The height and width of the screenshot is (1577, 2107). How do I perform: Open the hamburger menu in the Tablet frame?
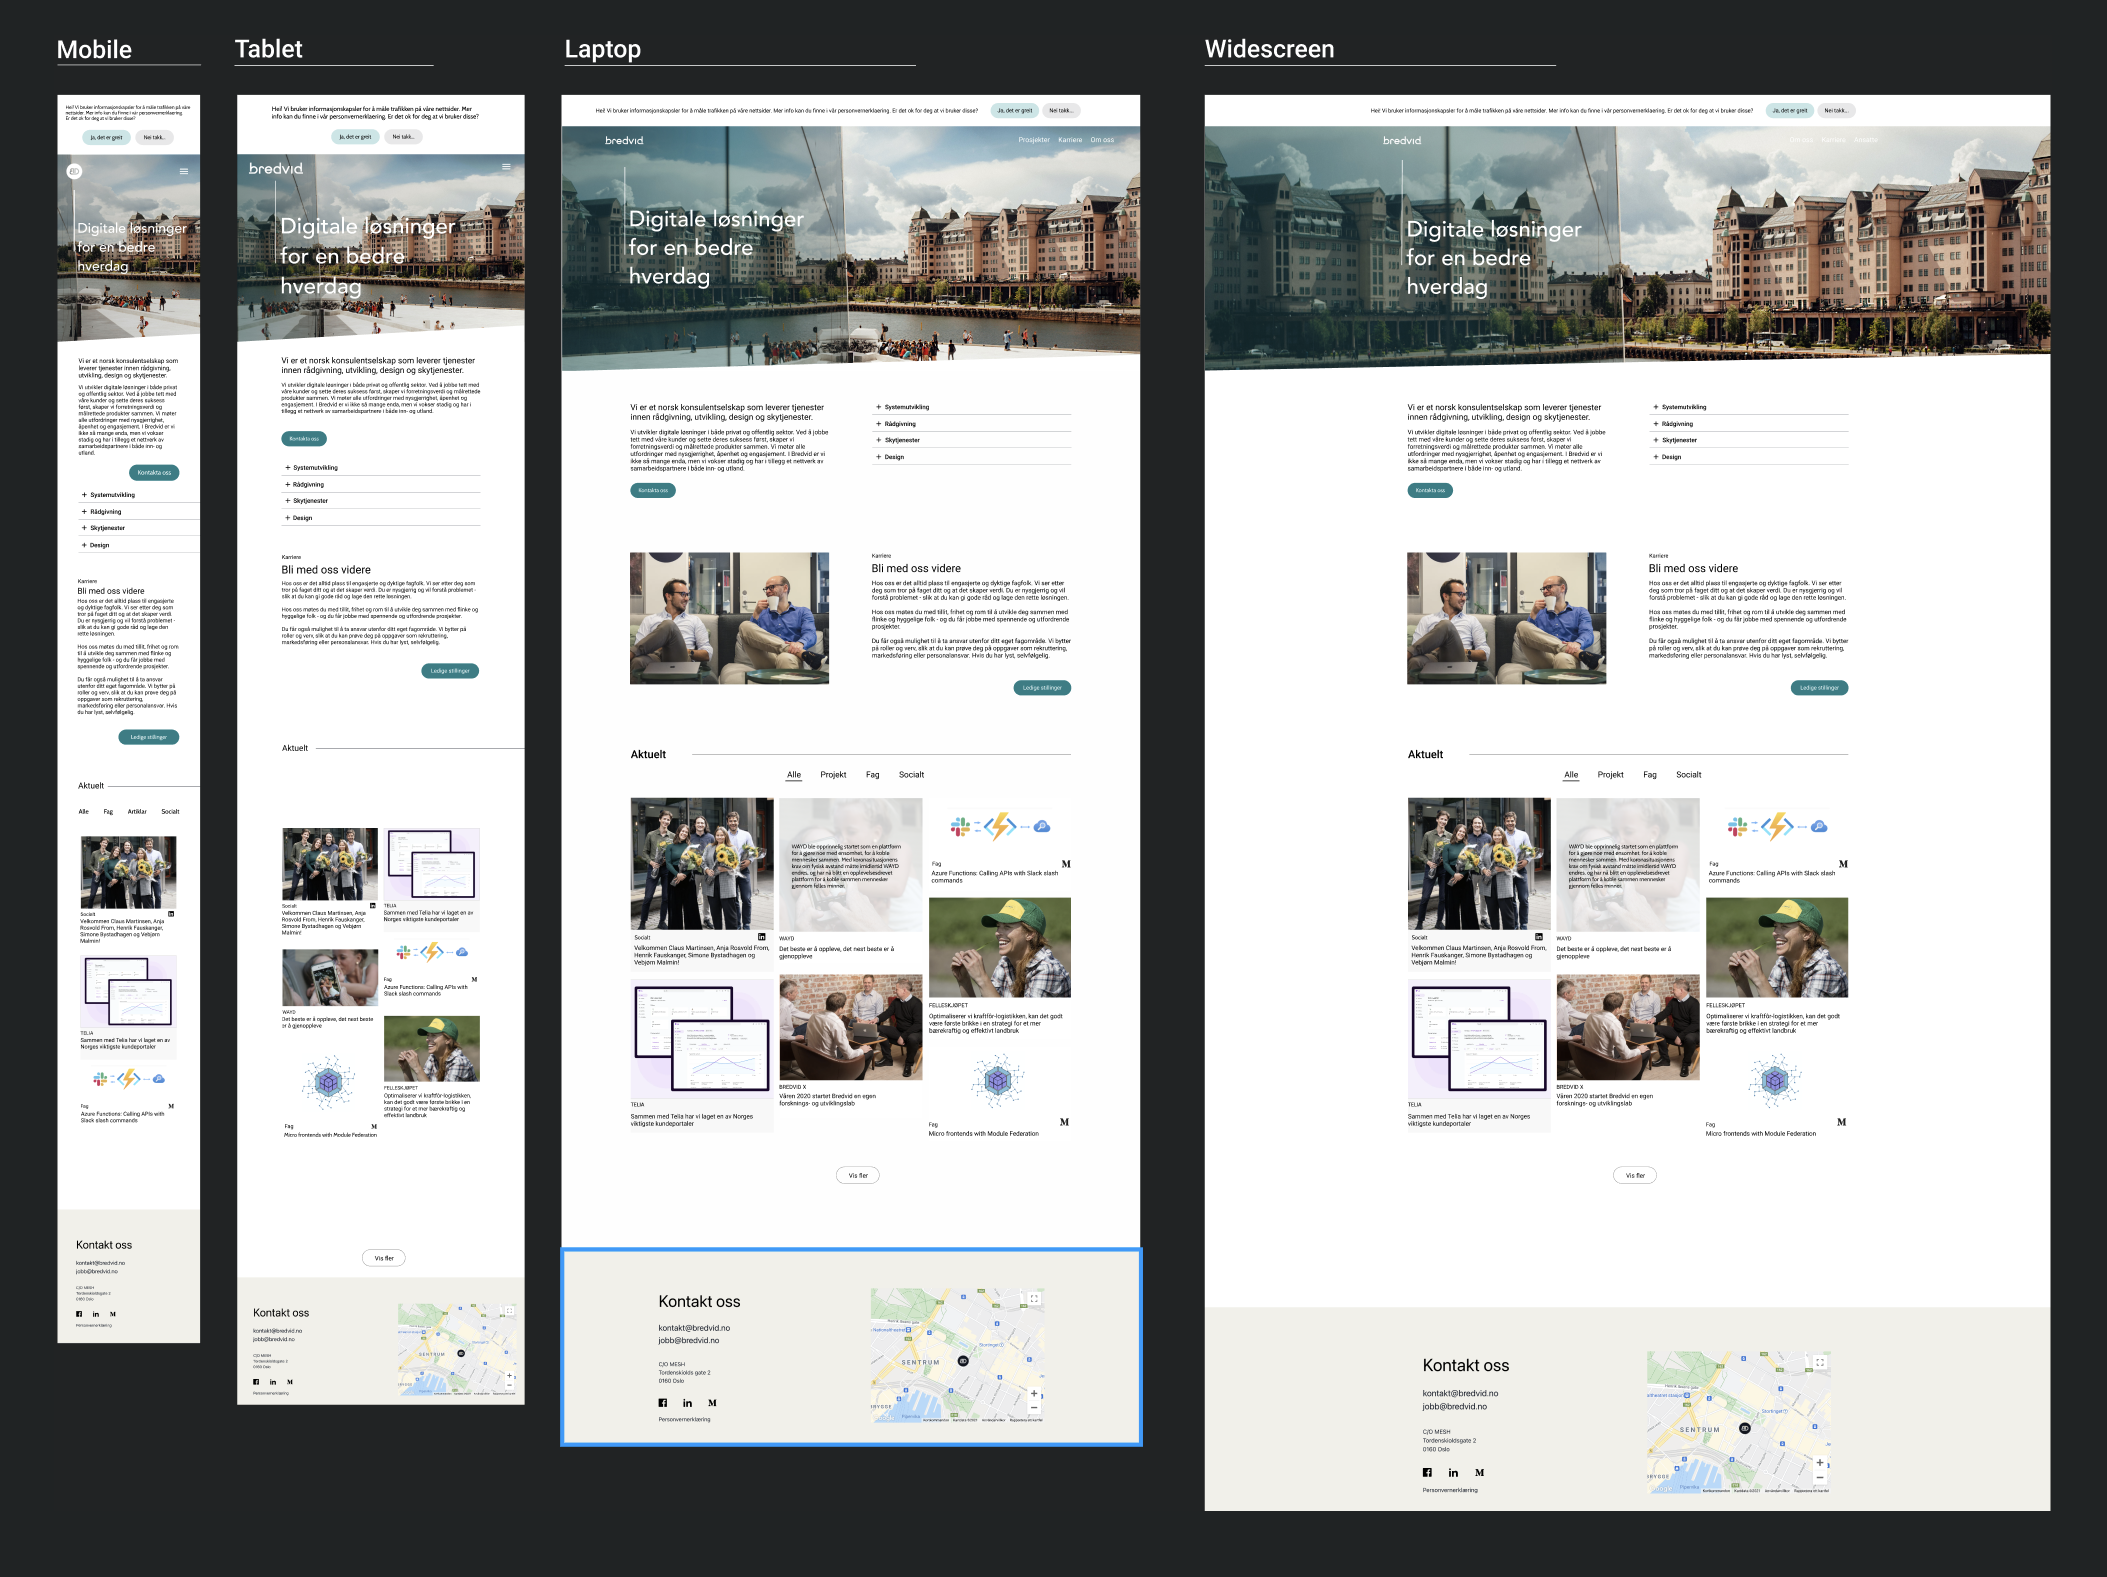coord(506,167)
